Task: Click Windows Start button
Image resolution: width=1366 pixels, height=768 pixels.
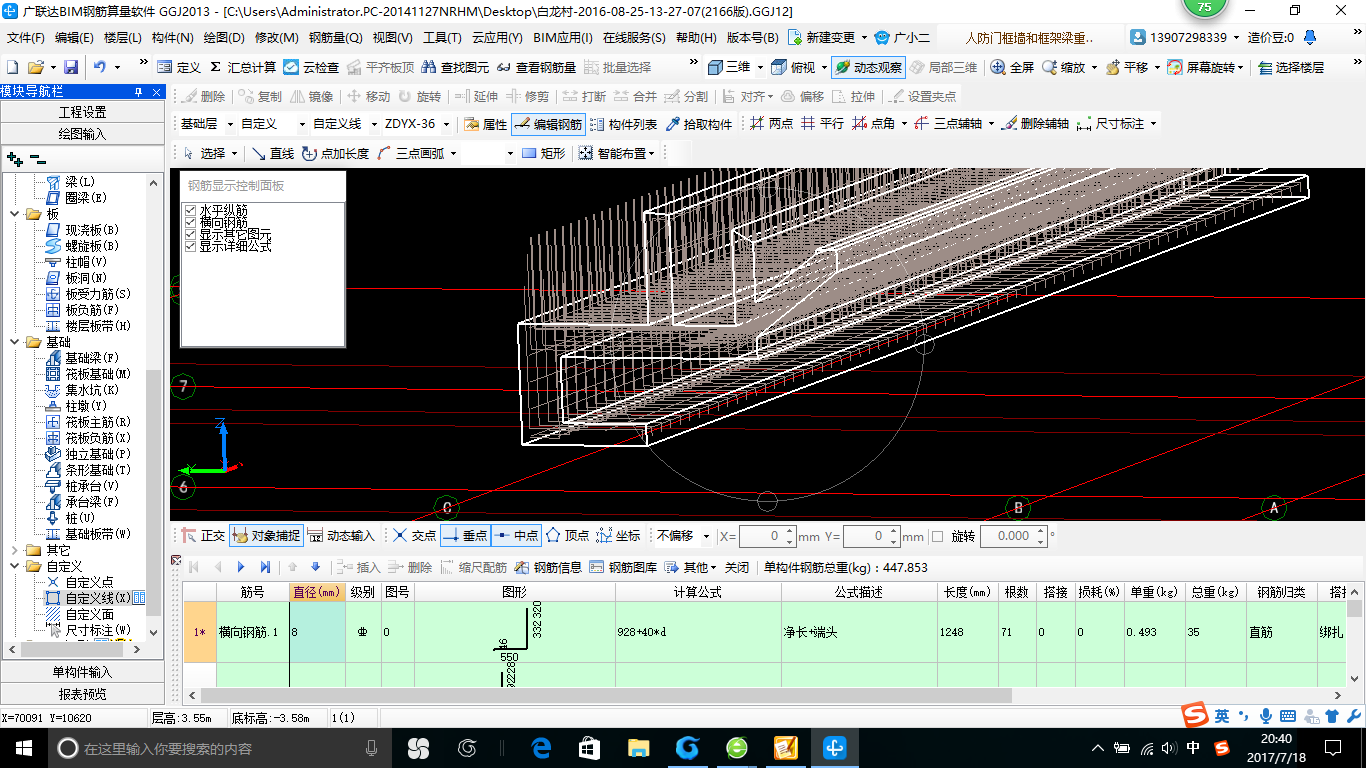Action: point(23,747)
